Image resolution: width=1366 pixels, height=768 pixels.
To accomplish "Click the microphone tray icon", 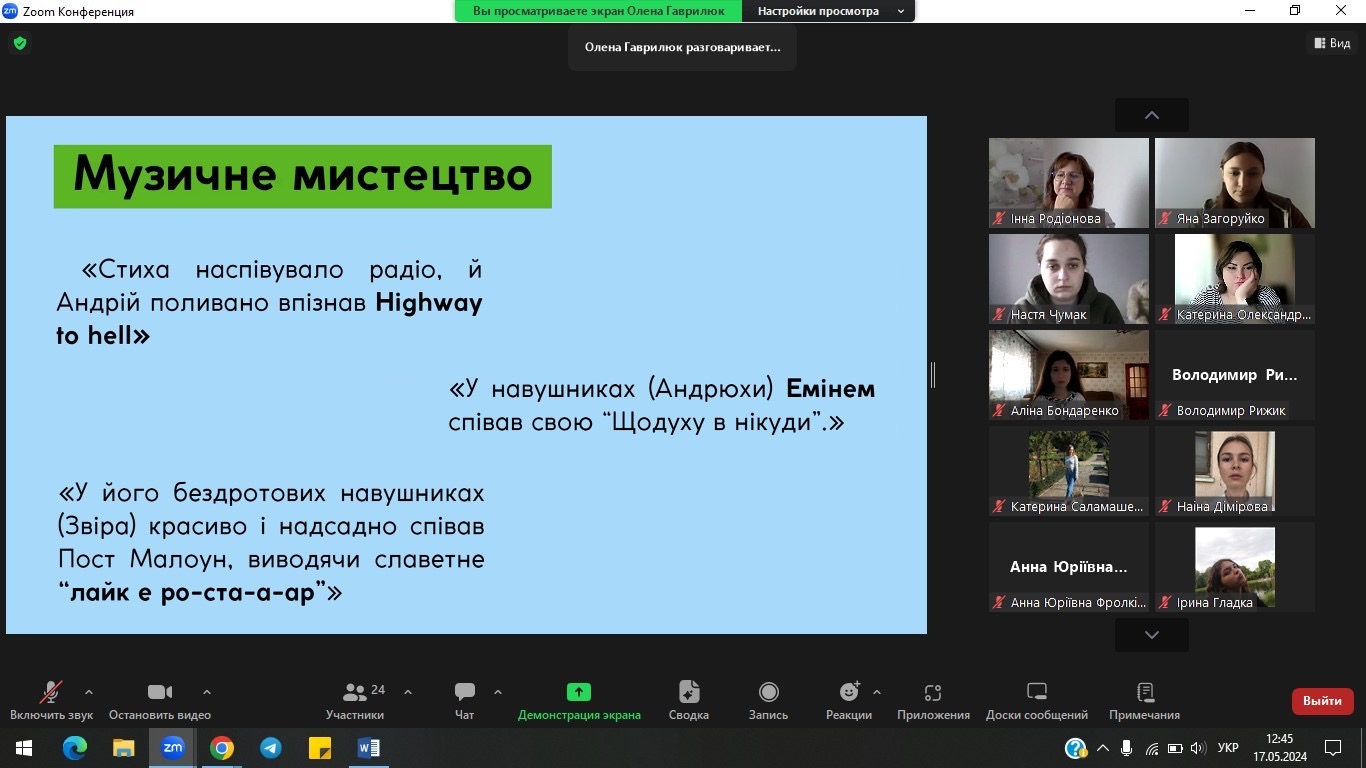I will [1127, 748].
